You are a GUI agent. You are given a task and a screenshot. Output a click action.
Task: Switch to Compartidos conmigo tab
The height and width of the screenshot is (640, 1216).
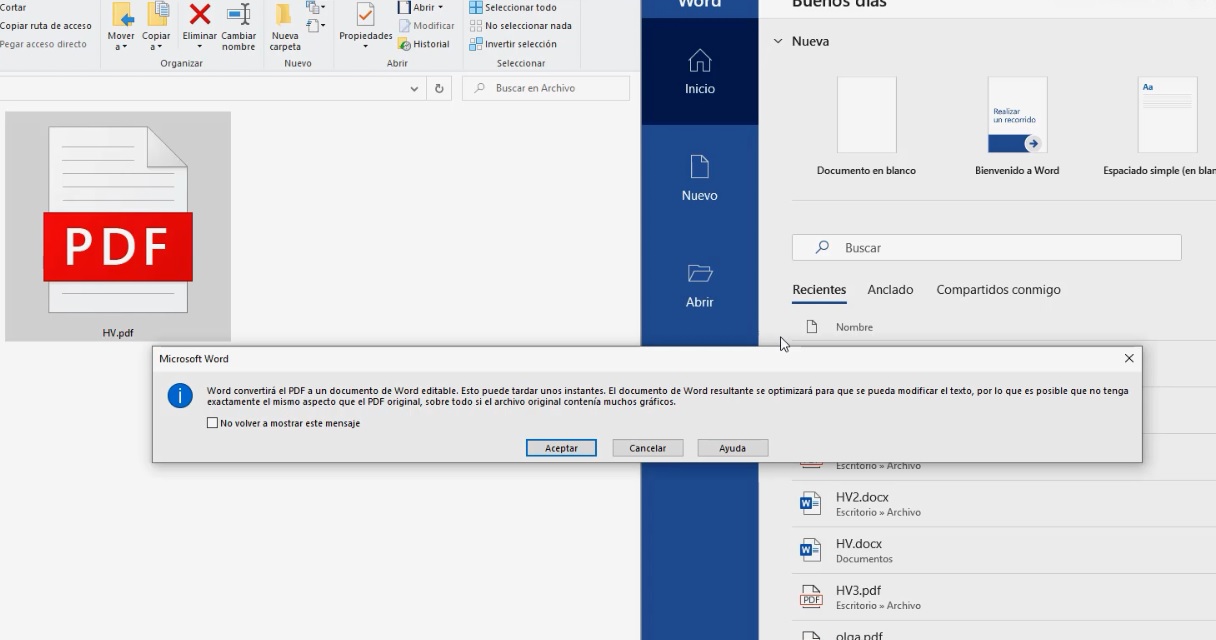(998, 290)
